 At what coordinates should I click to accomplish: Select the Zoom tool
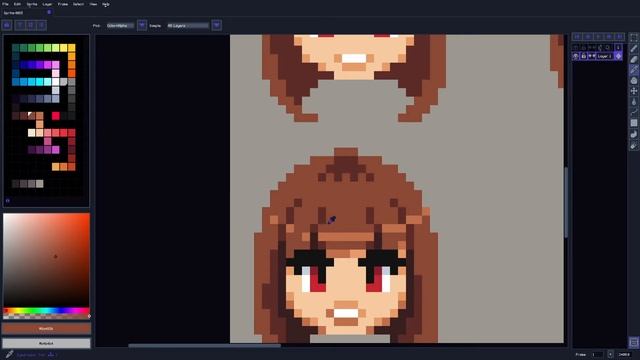(634, 80)
